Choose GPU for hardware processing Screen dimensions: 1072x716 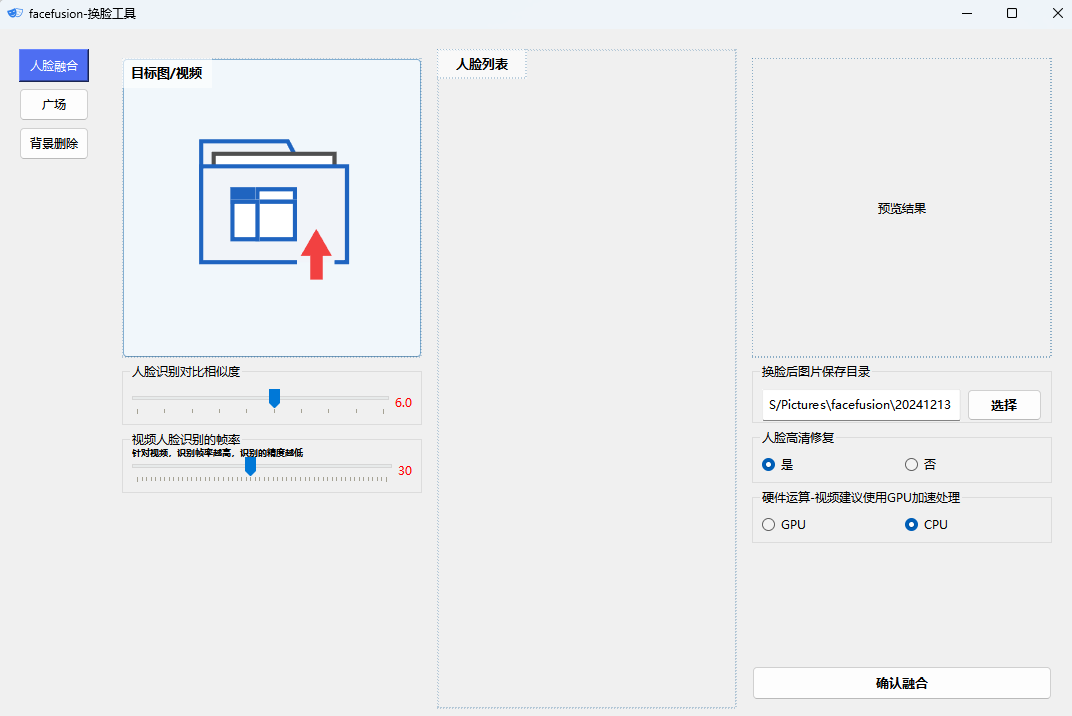tap(769, 524)
